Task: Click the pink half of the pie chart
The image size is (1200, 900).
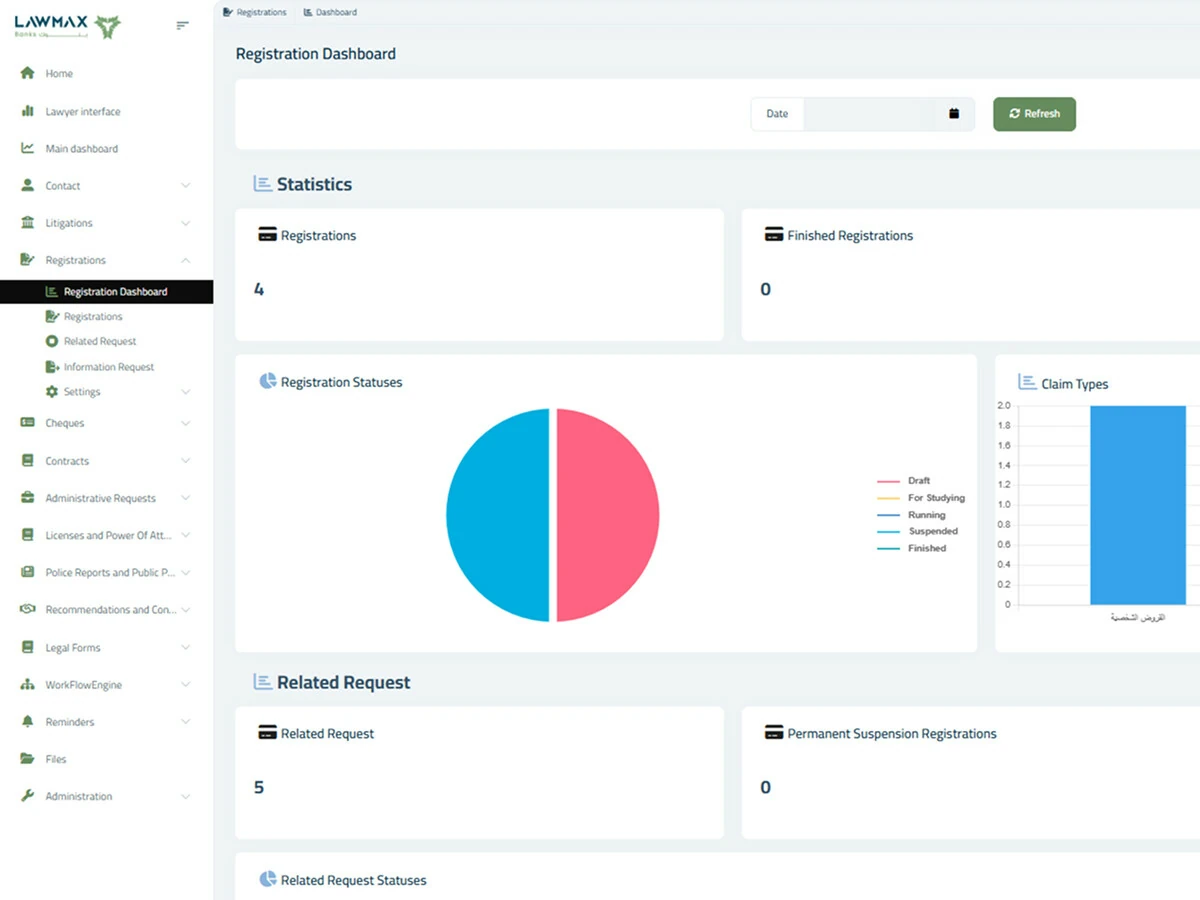Action: [x=606, y=515]
